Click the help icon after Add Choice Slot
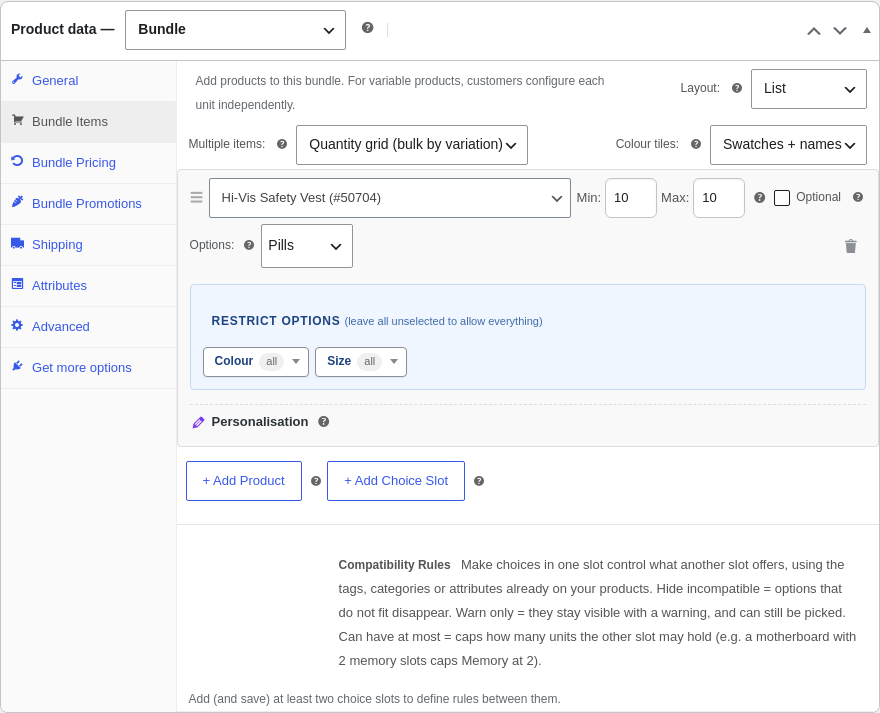The width and height of the screenshot is (880, 713). (x=479, y=481)
